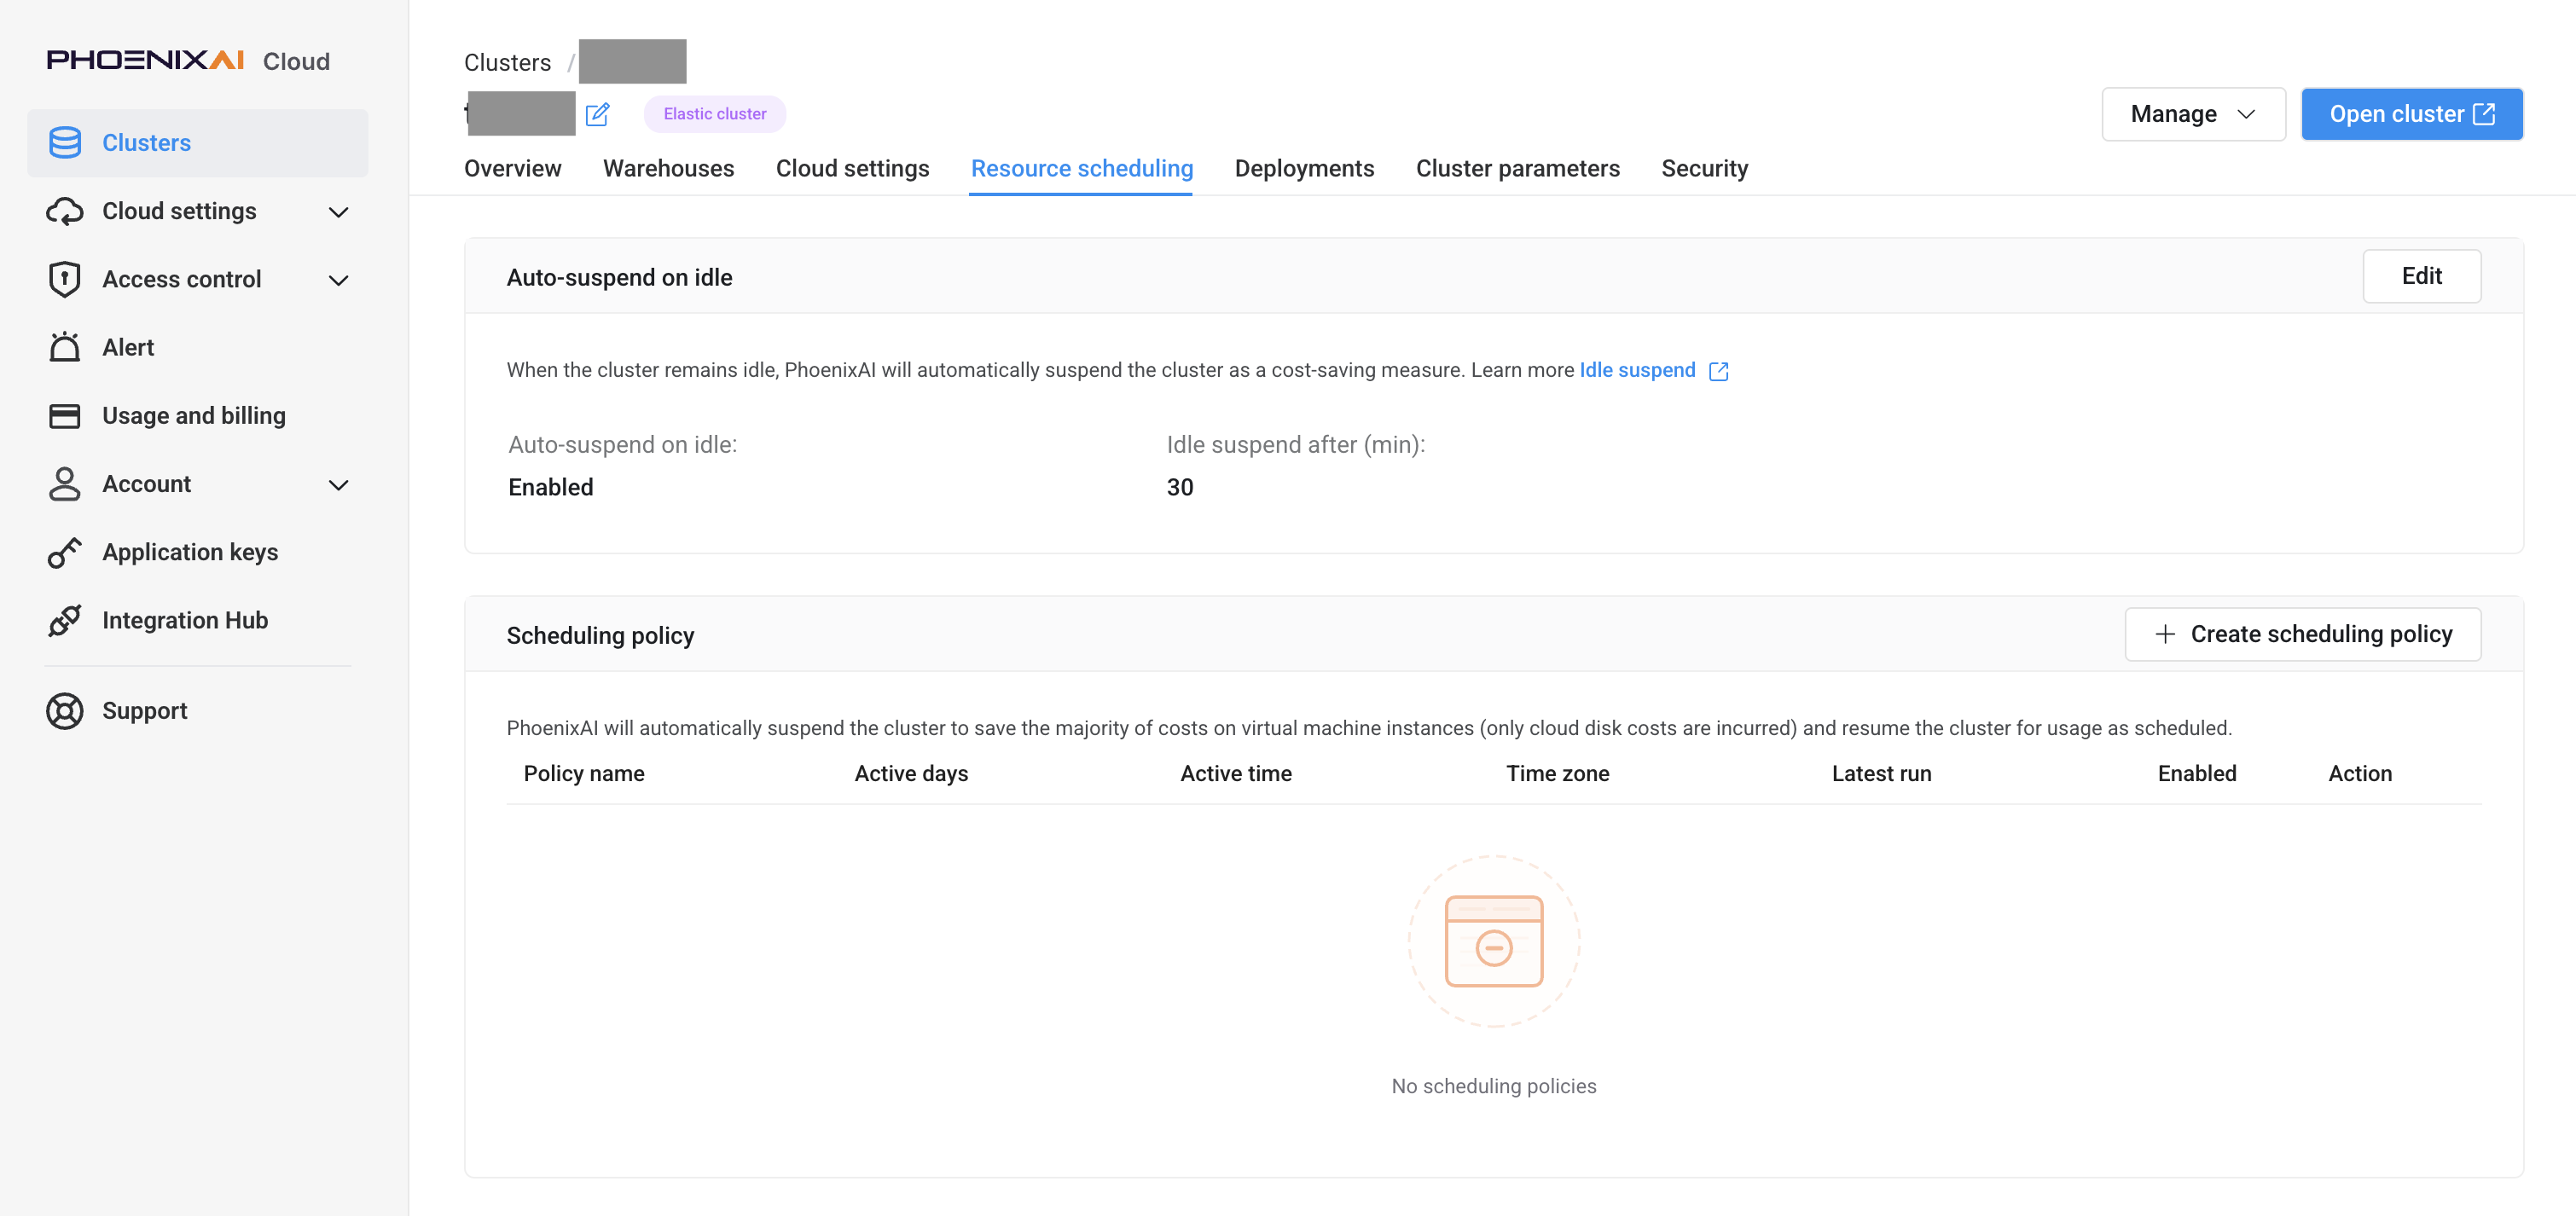Click the pencil edit icon next to cluster name
Image resolution: width=2576 pixels, height=1216 pixels.
coord(598,114)
